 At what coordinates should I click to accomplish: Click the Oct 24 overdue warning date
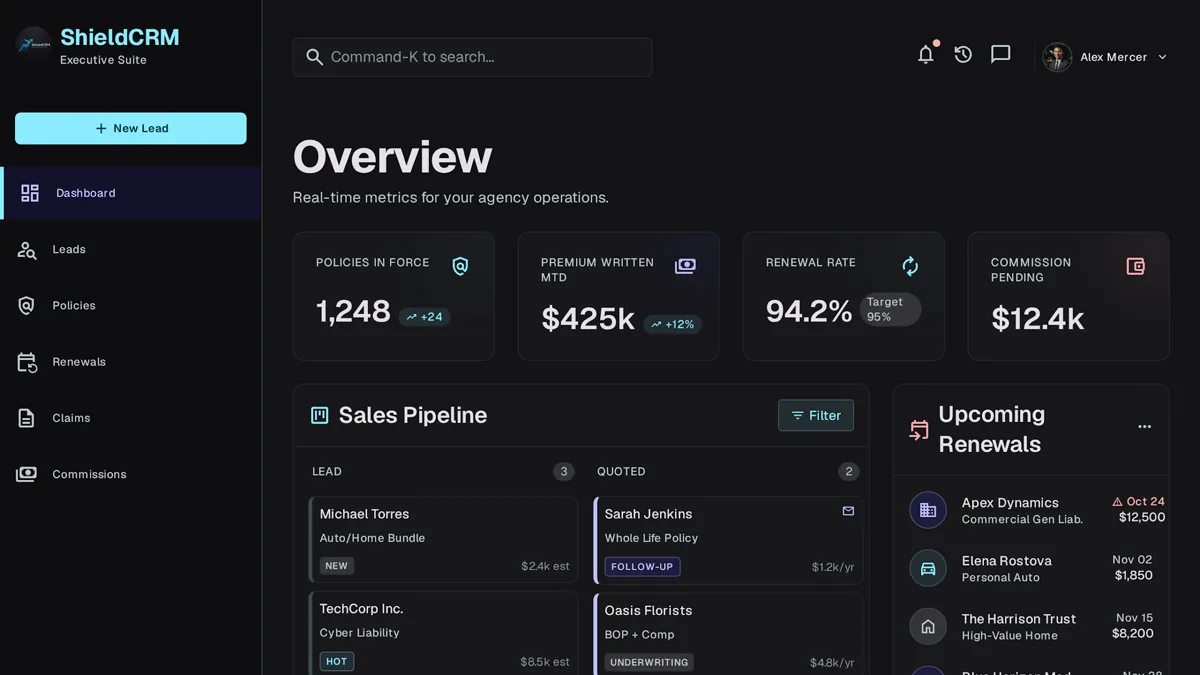[1139, 502]
